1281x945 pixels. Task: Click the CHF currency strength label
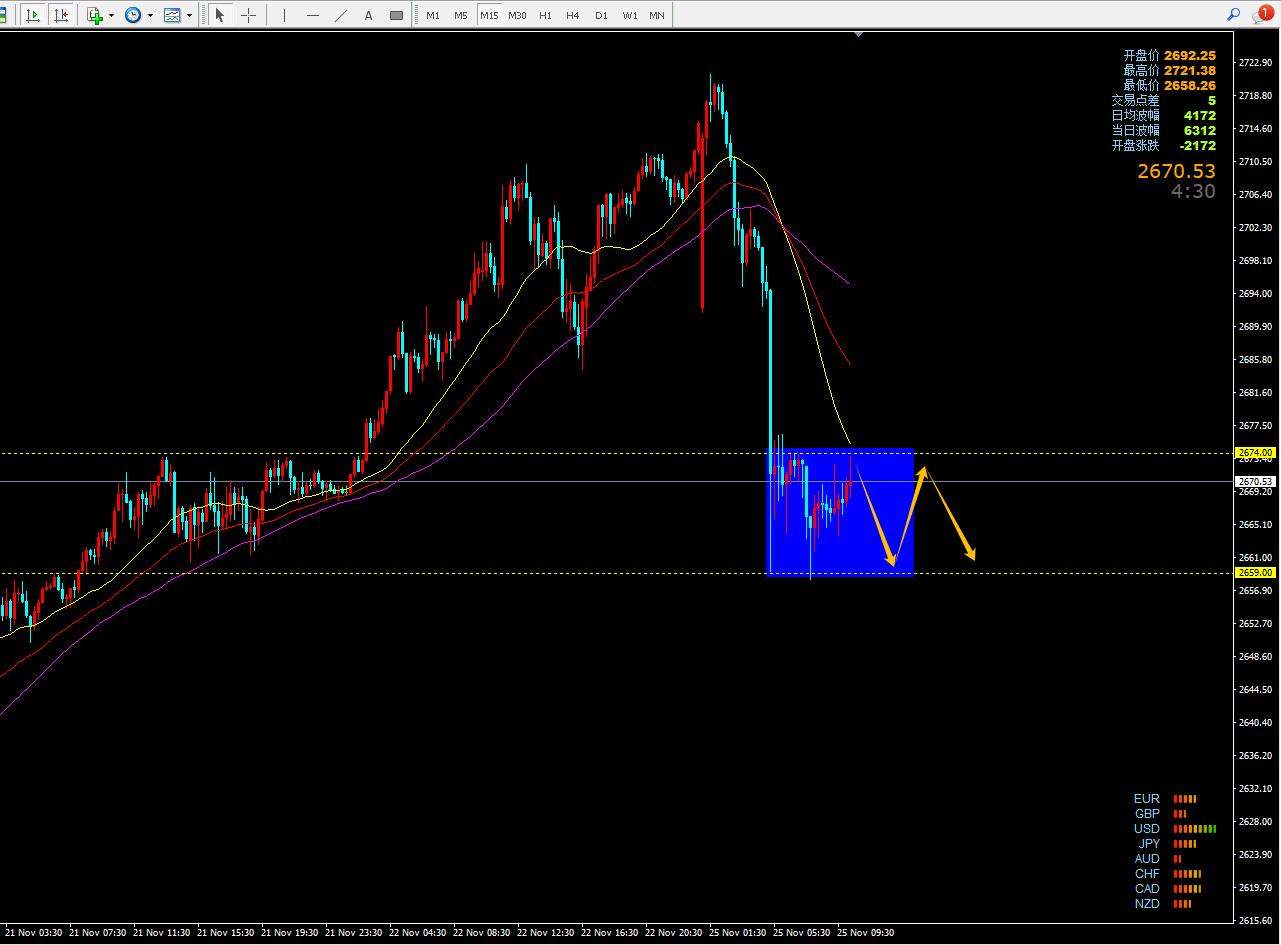1147,874
